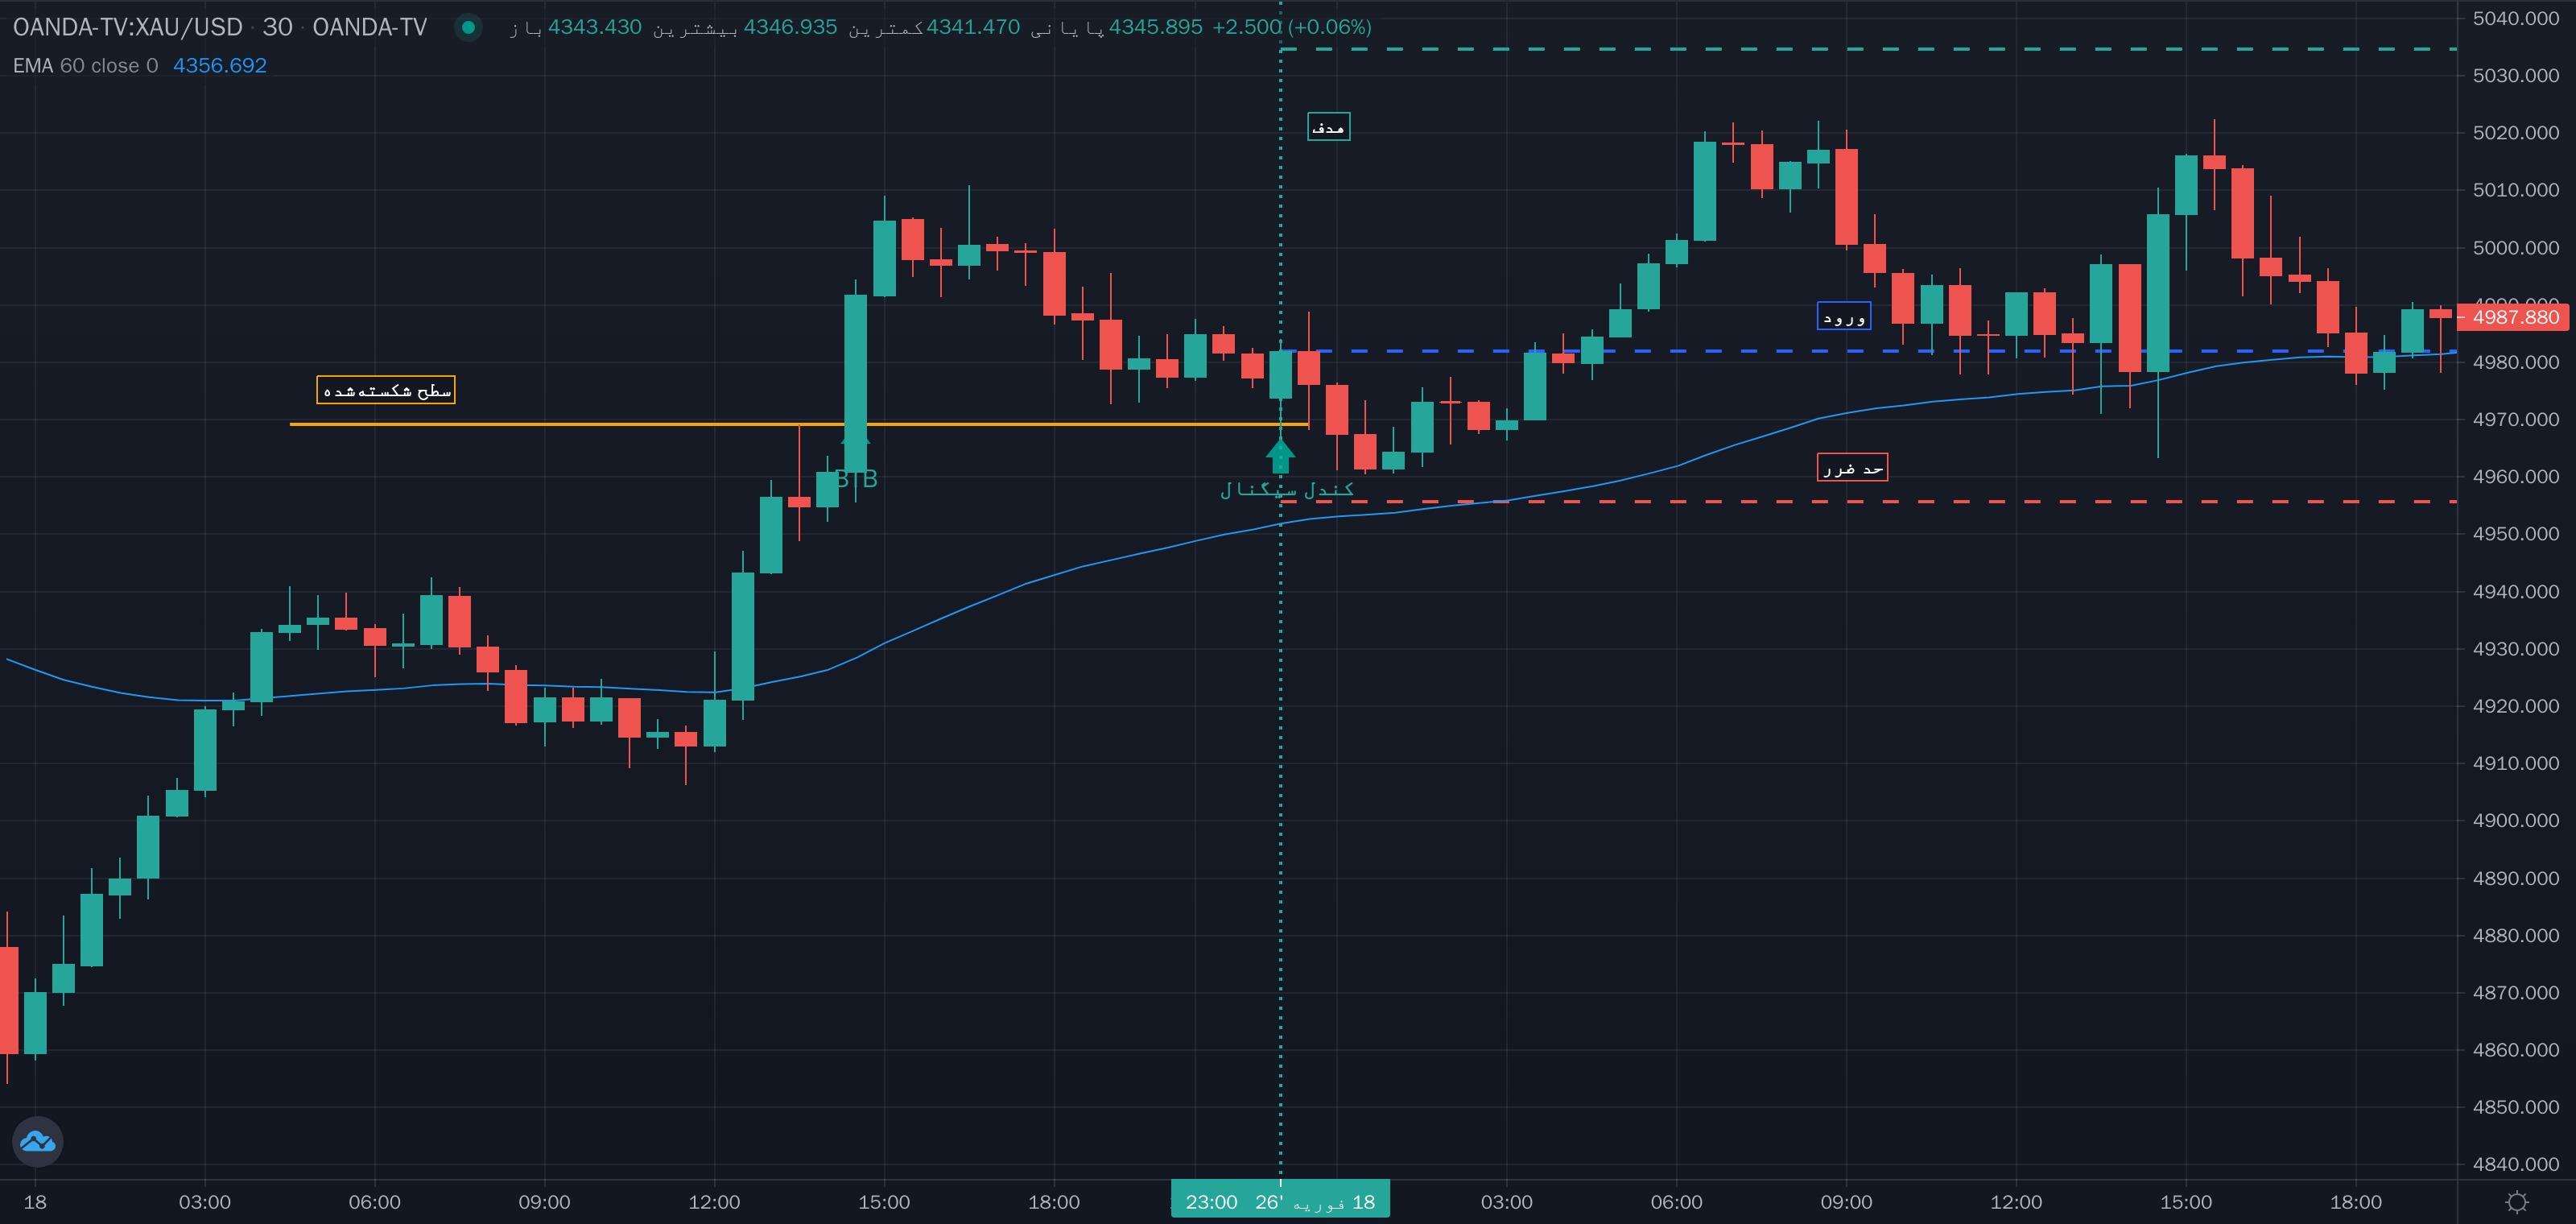Select the red stop-loss label box

(x=1853, y=468)
